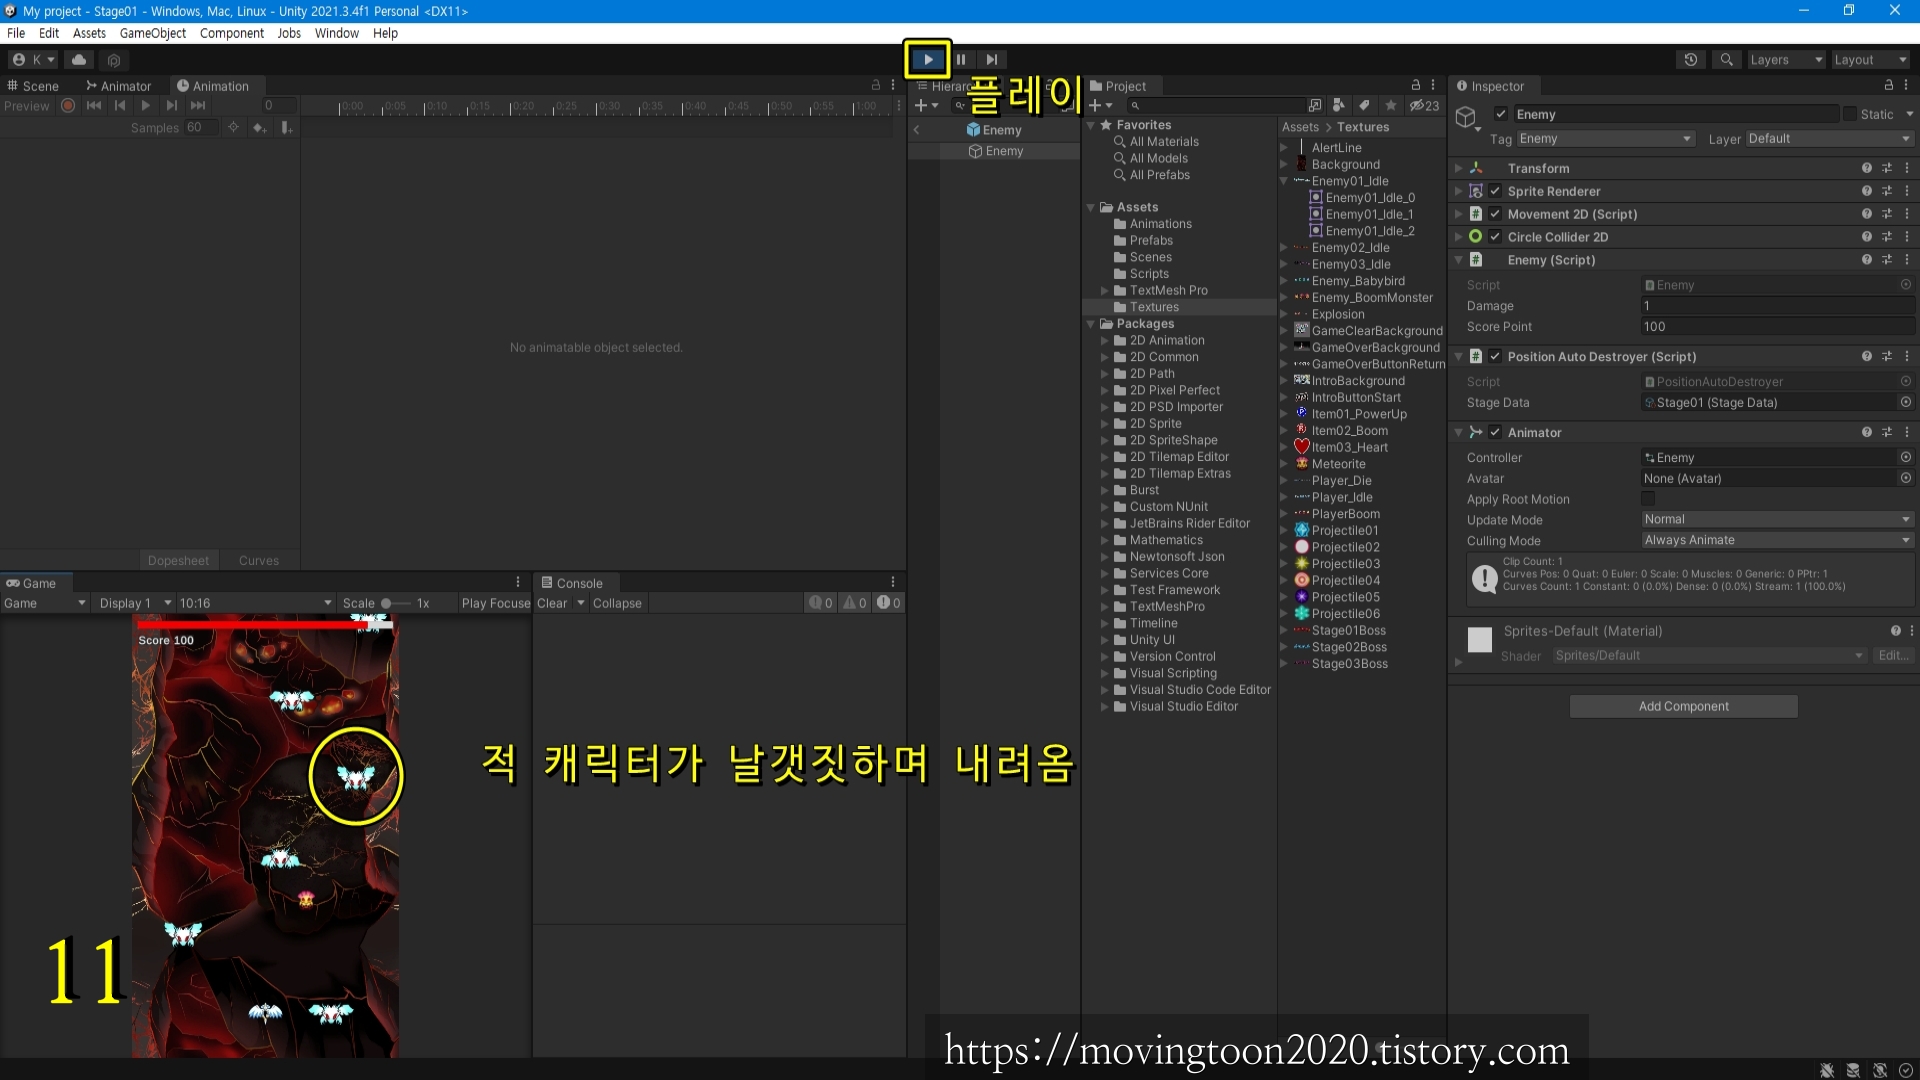1920x1080 pixels.
Task: Expand the Enemy02_Idle texture
Action: pos(1284,248)
